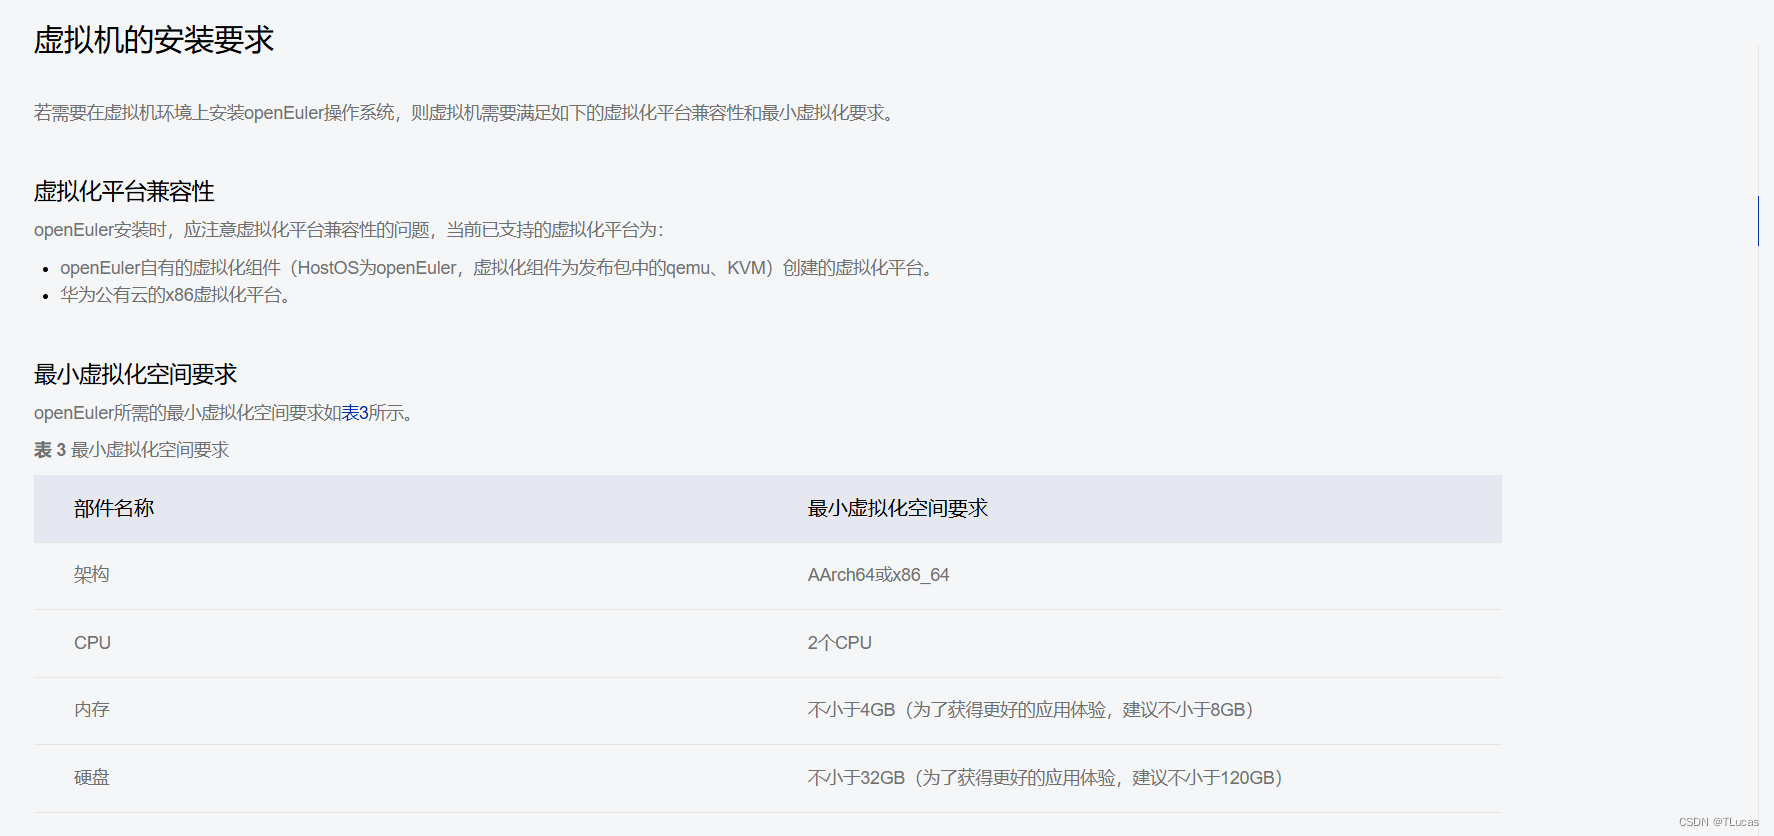This screenshot has height=836, width=1774.
Task: Select the AArch64或x86_64 cell
Action: click(x=1135, y=576)
